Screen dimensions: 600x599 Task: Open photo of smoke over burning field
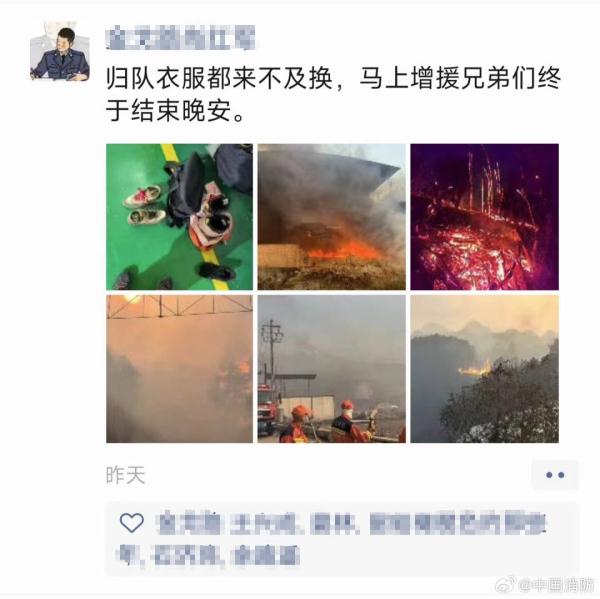point(331,217)
